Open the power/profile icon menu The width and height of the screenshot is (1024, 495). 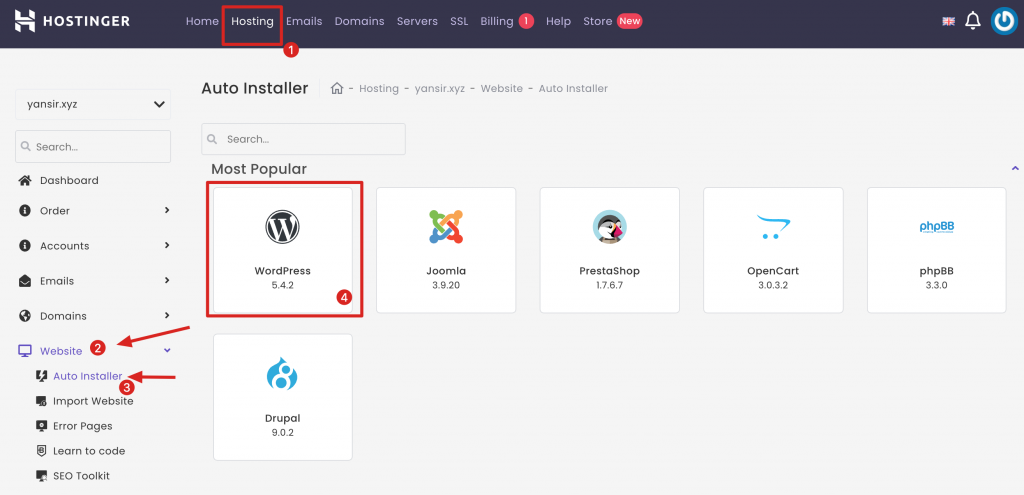(1004, 21)
